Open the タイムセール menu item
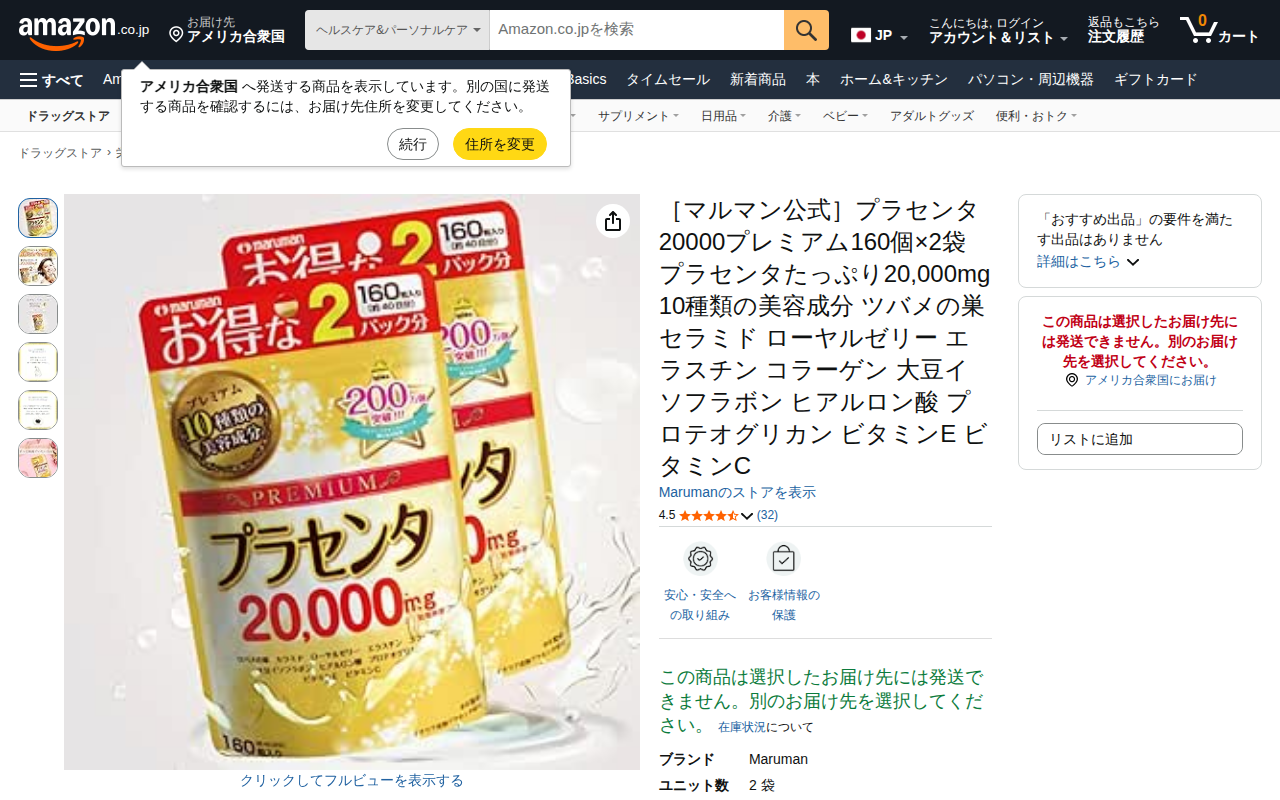The height and width of the screenshot is (800, 1280). pyautogui.click(x=668, y=80)
